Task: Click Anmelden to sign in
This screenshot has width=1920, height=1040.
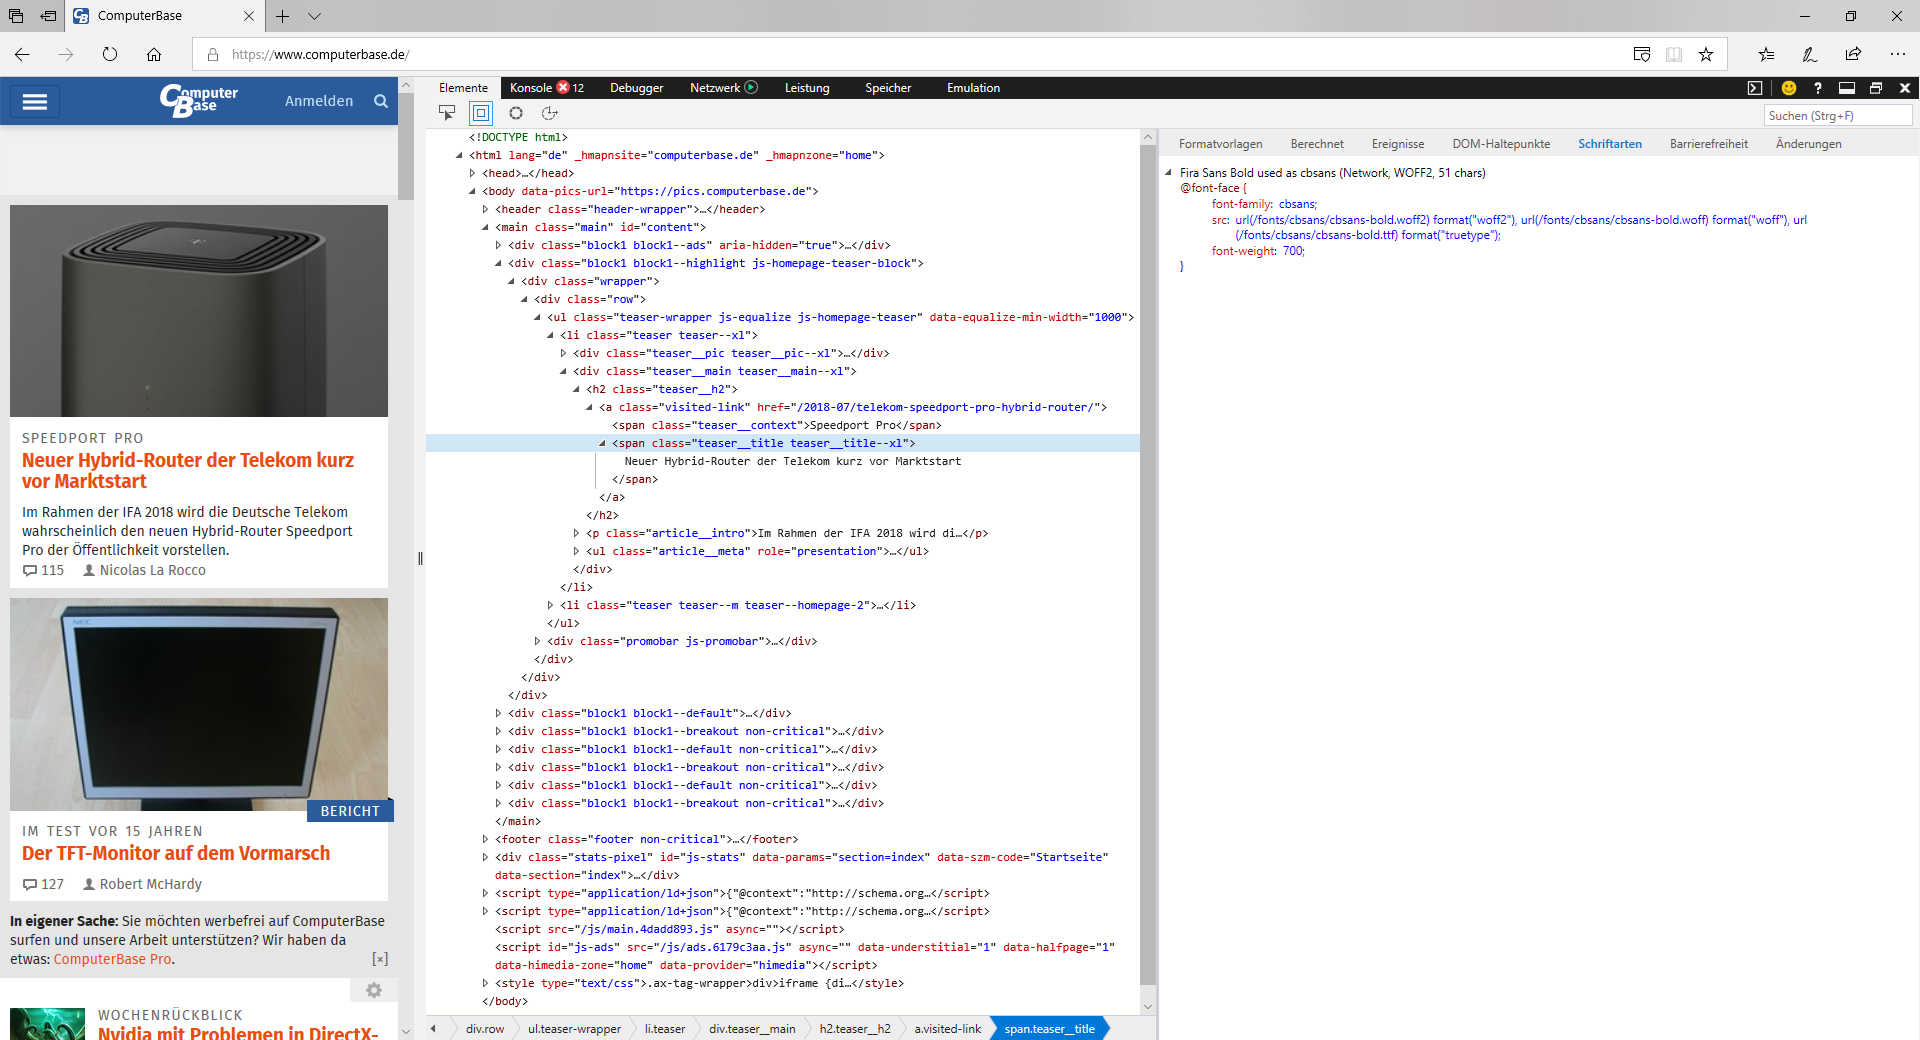Action: (x=319, y=101)
